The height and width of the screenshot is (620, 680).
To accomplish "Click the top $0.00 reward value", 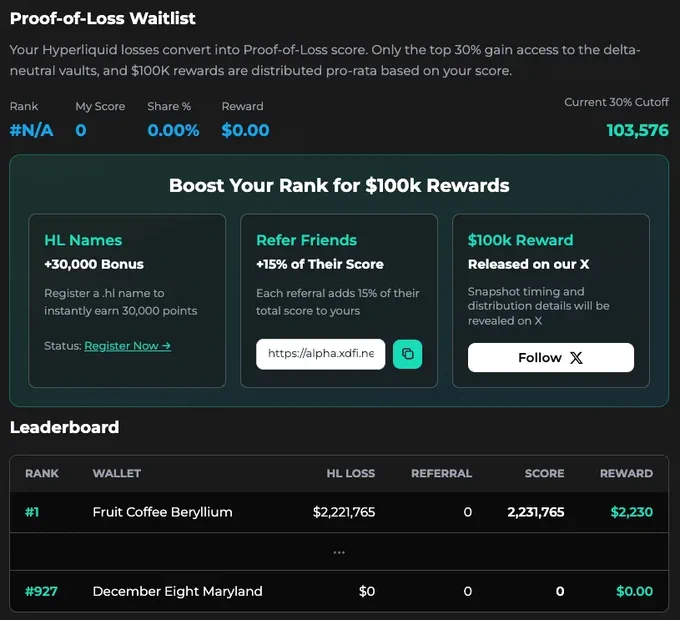I will tap(245, 131).
